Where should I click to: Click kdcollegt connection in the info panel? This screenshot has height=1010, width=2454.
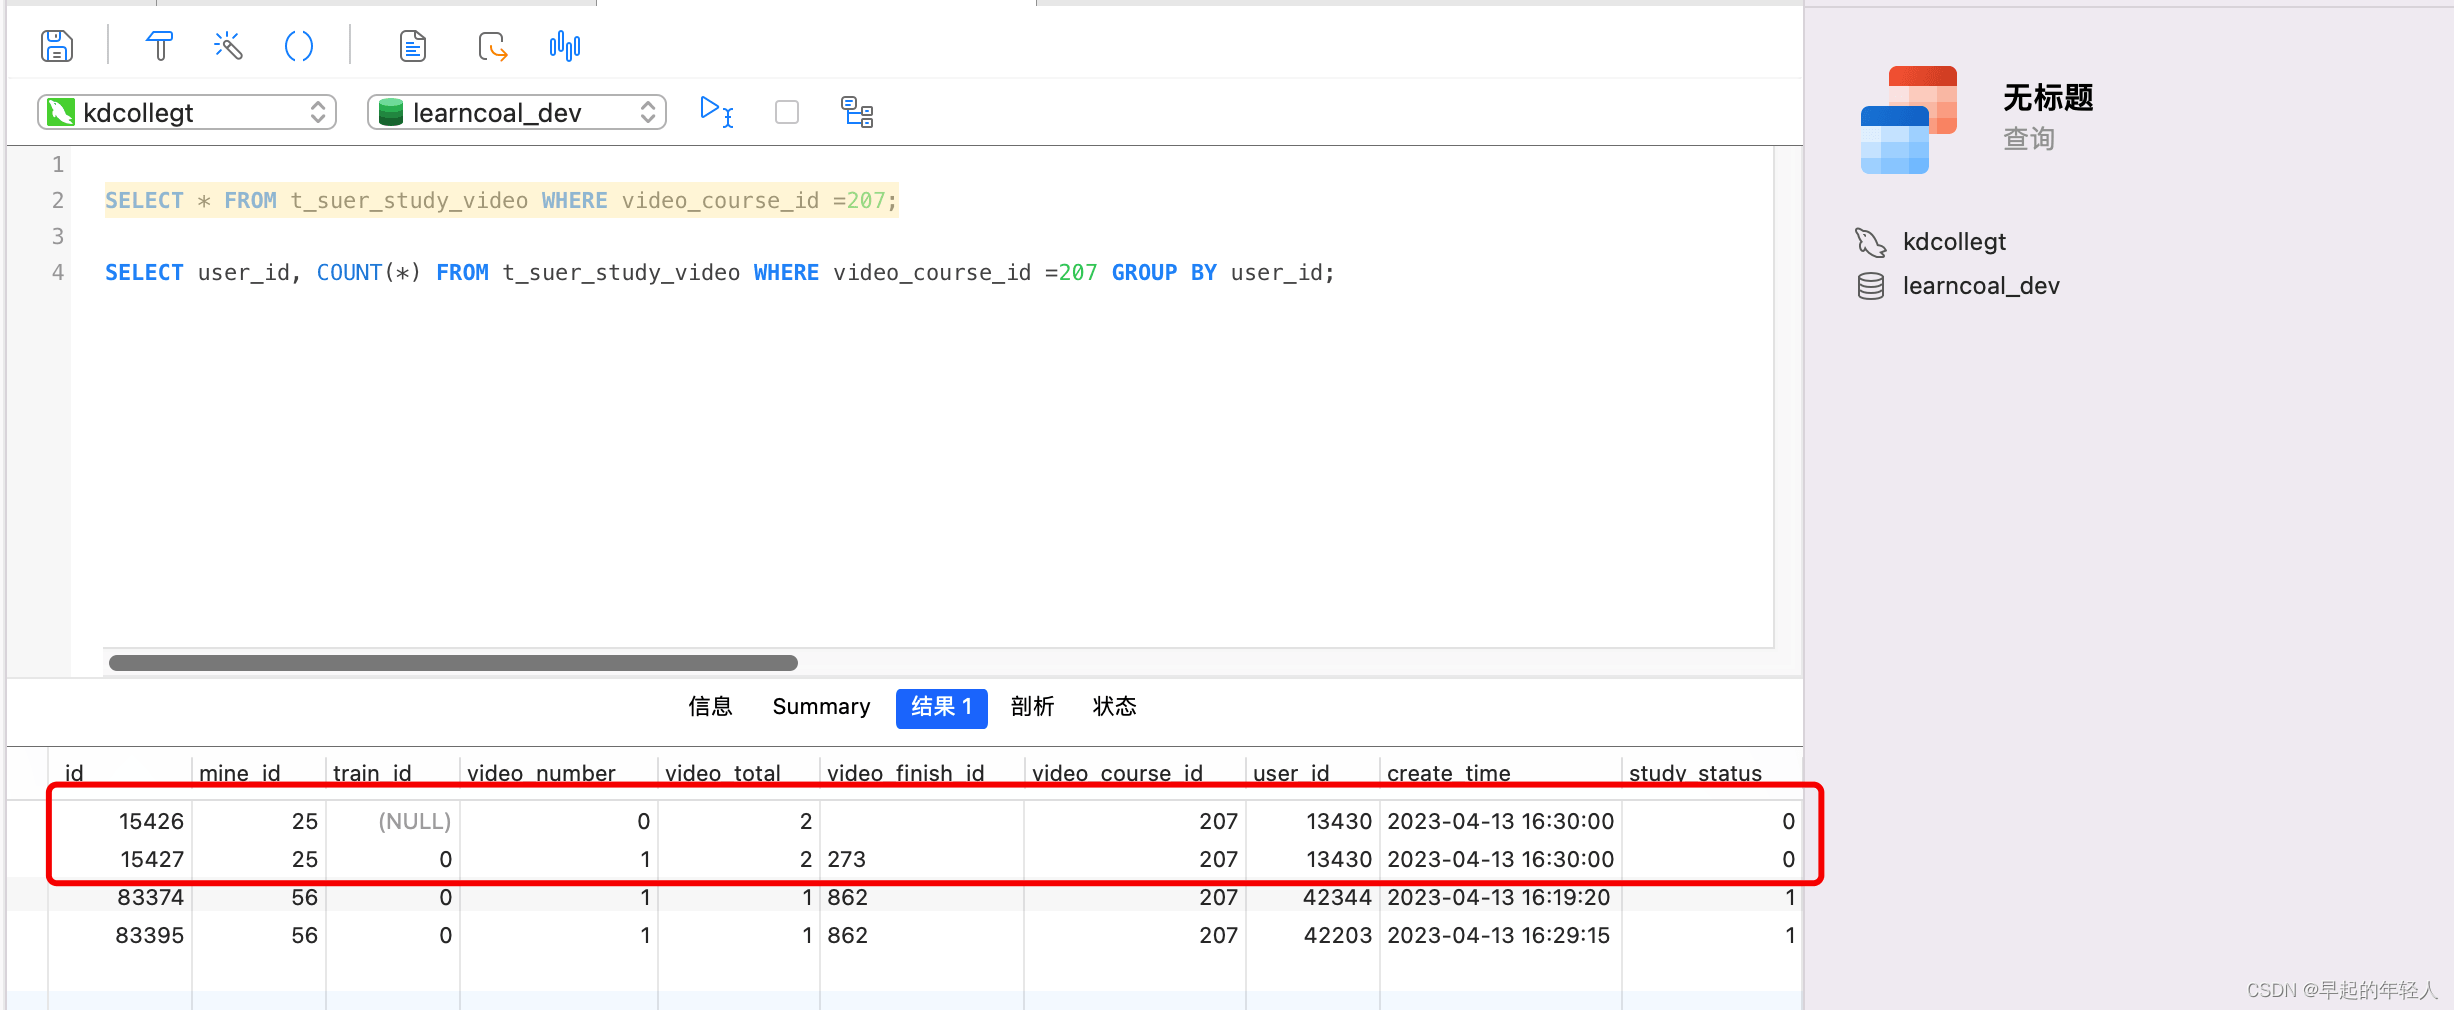(x=1954, y=242)
